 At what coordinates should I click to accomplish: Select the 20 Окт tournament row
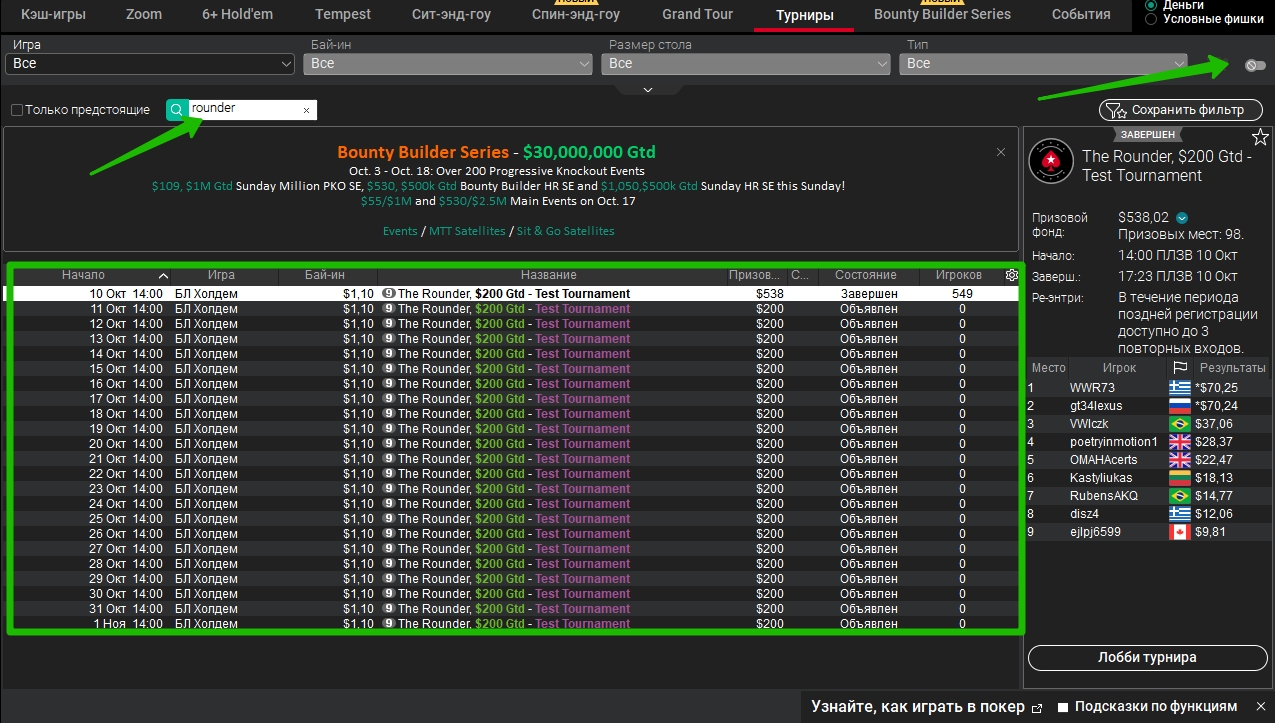tap(515, 444)
